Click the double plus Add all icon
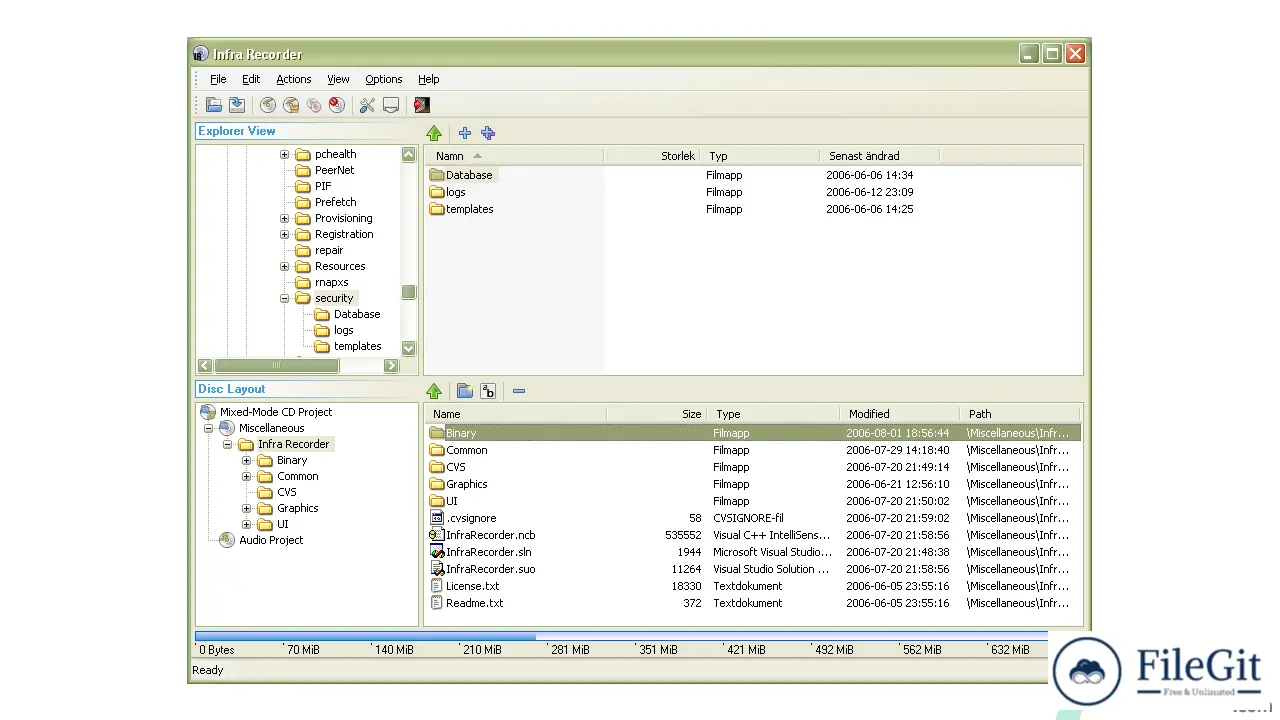The height and width of the screenshot is (720, 1280). [488, 133]
